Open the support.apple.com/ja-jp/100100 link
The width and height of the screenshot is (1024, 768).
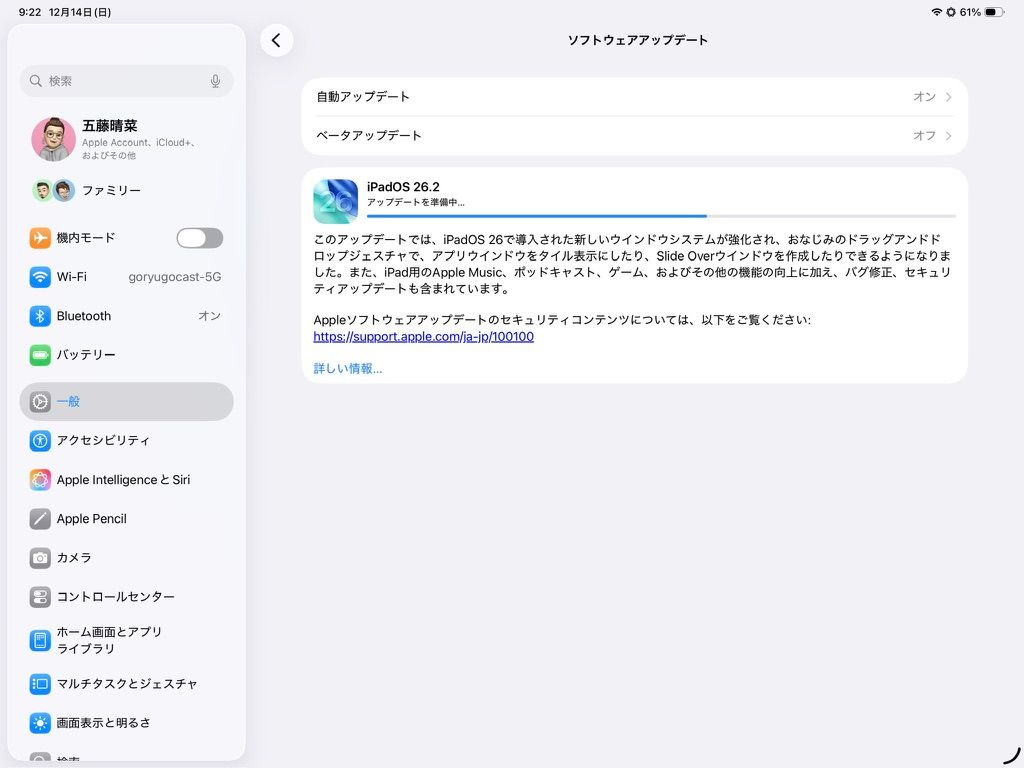pos(423,337)
